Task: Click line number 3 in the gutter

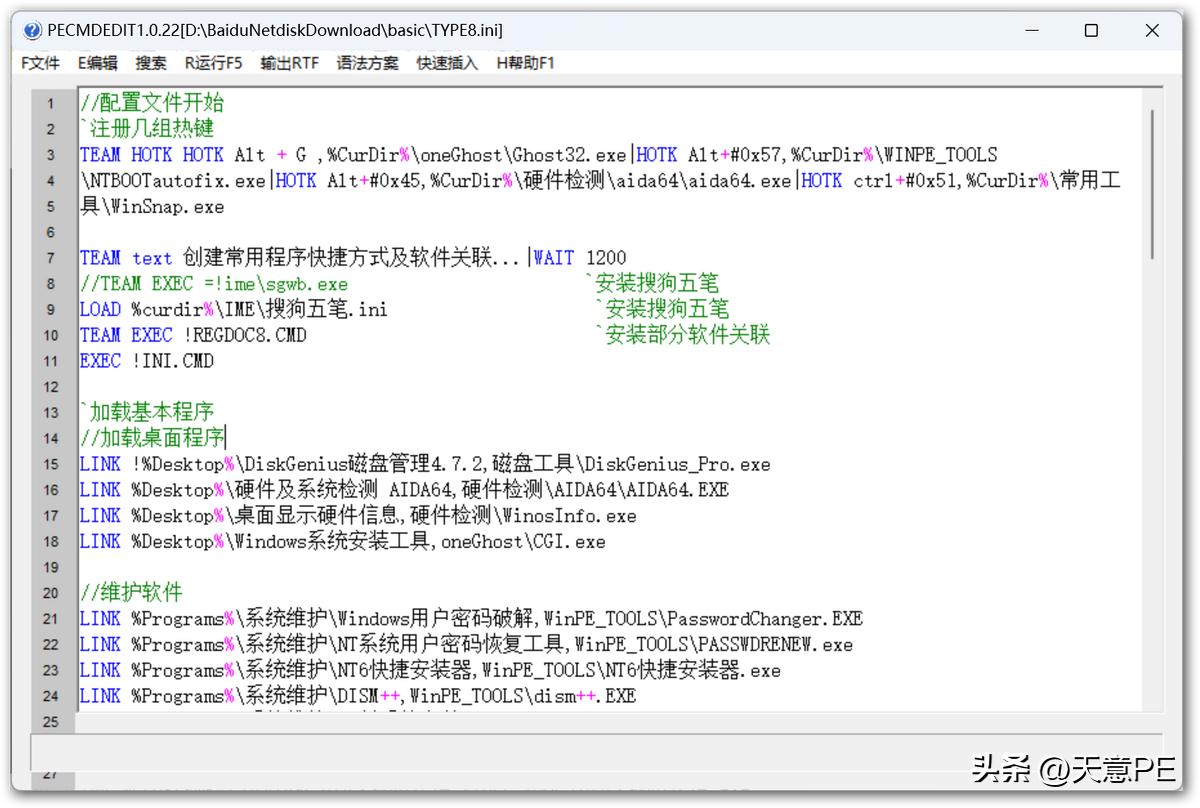Action: click(51, 154)
